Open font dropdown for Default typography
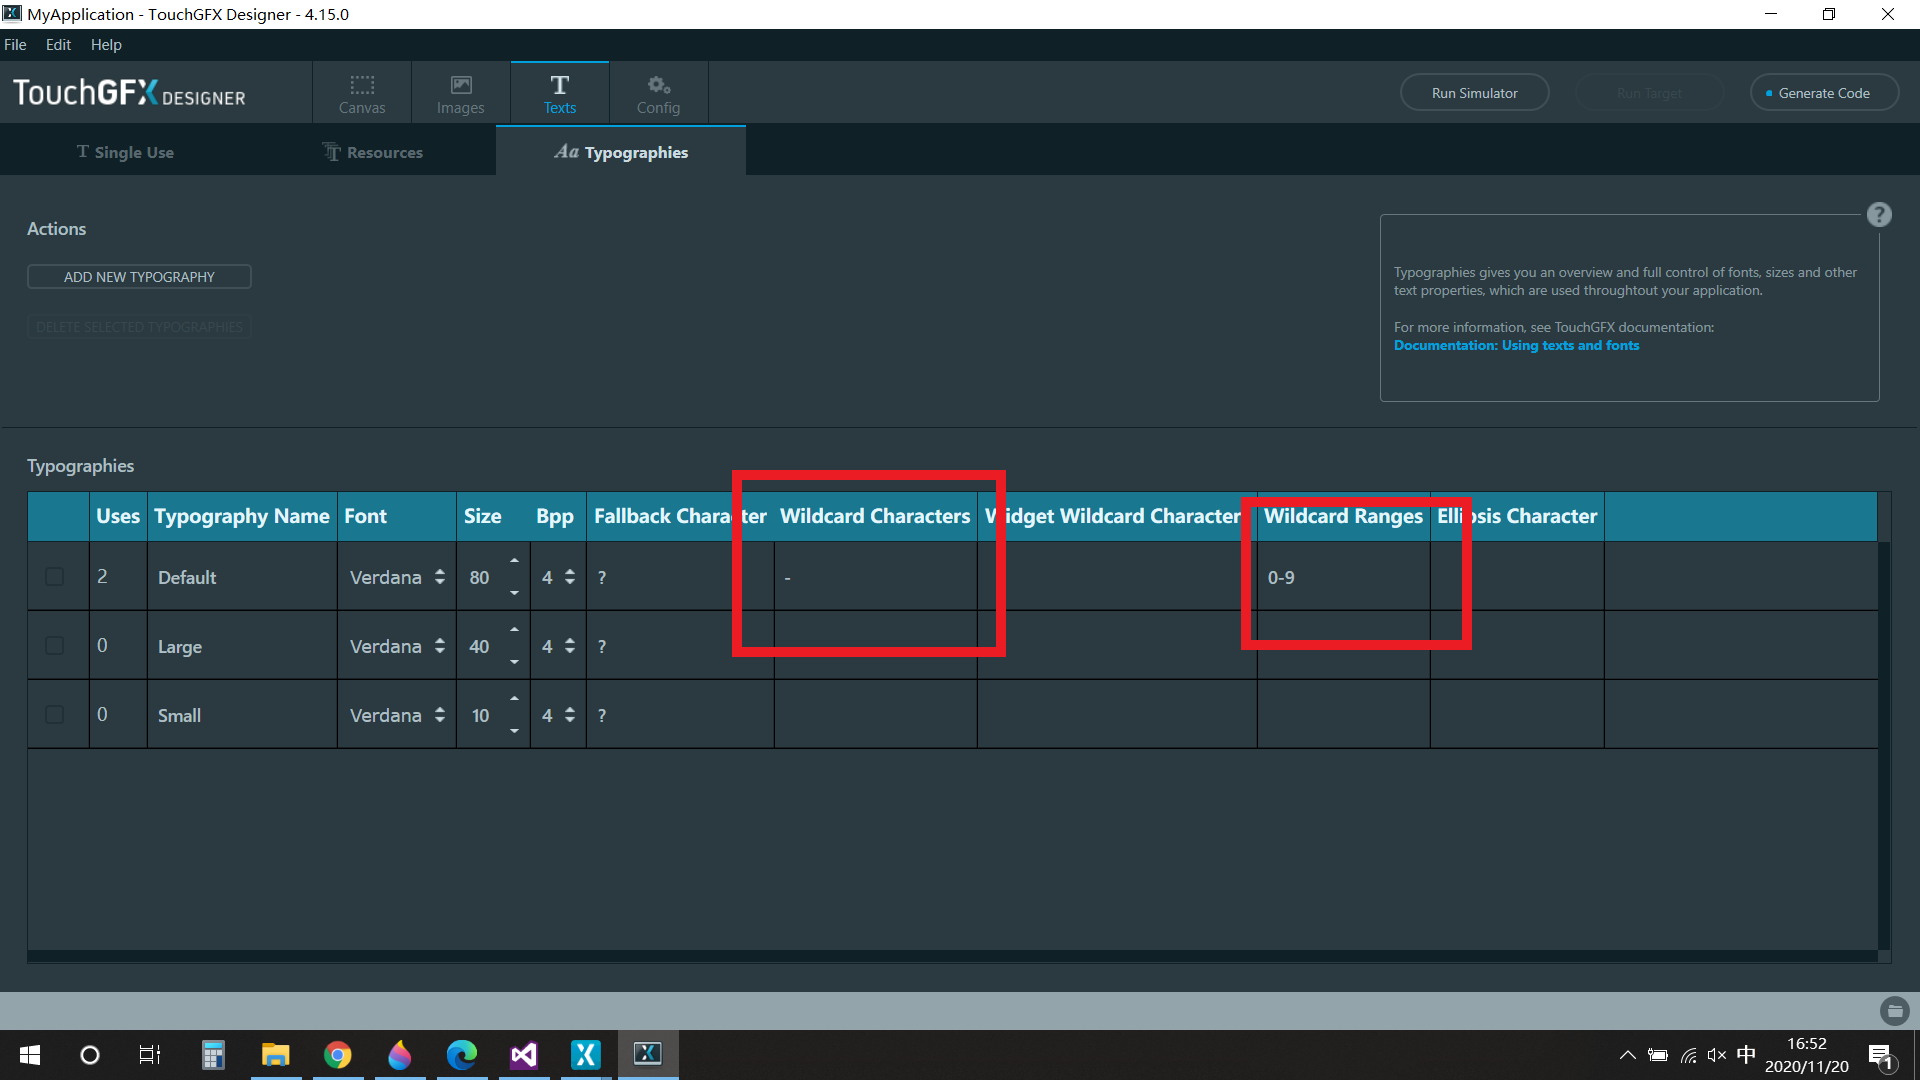1920x1080 pixels. click(439, 577)
